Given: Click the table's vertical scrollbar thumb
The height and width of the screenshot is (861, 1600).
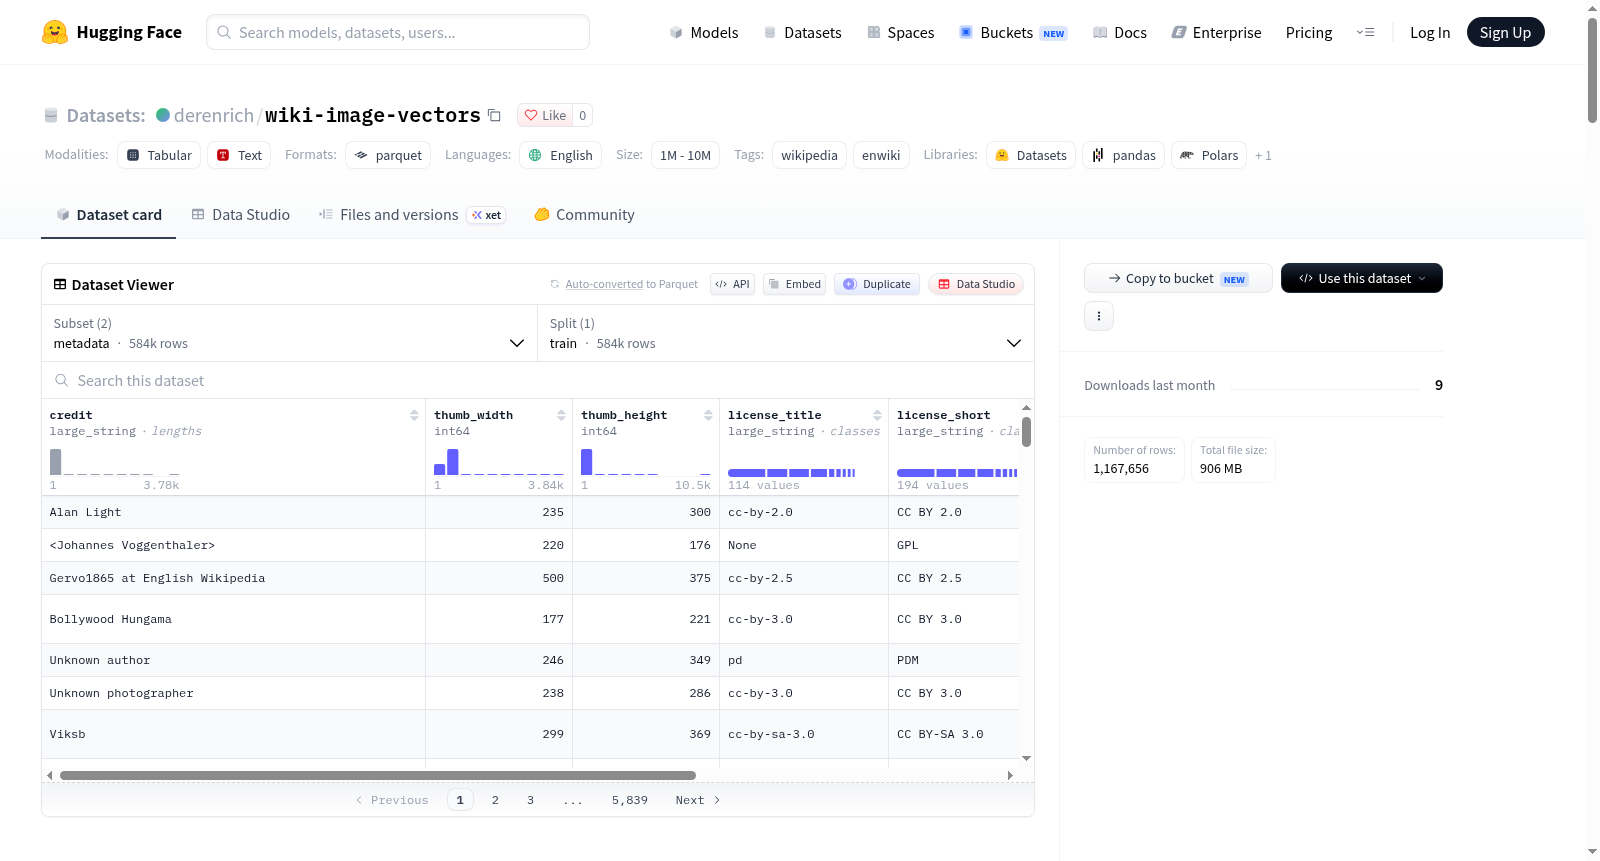Looking at the screenshot, I should pos(1026,431).
